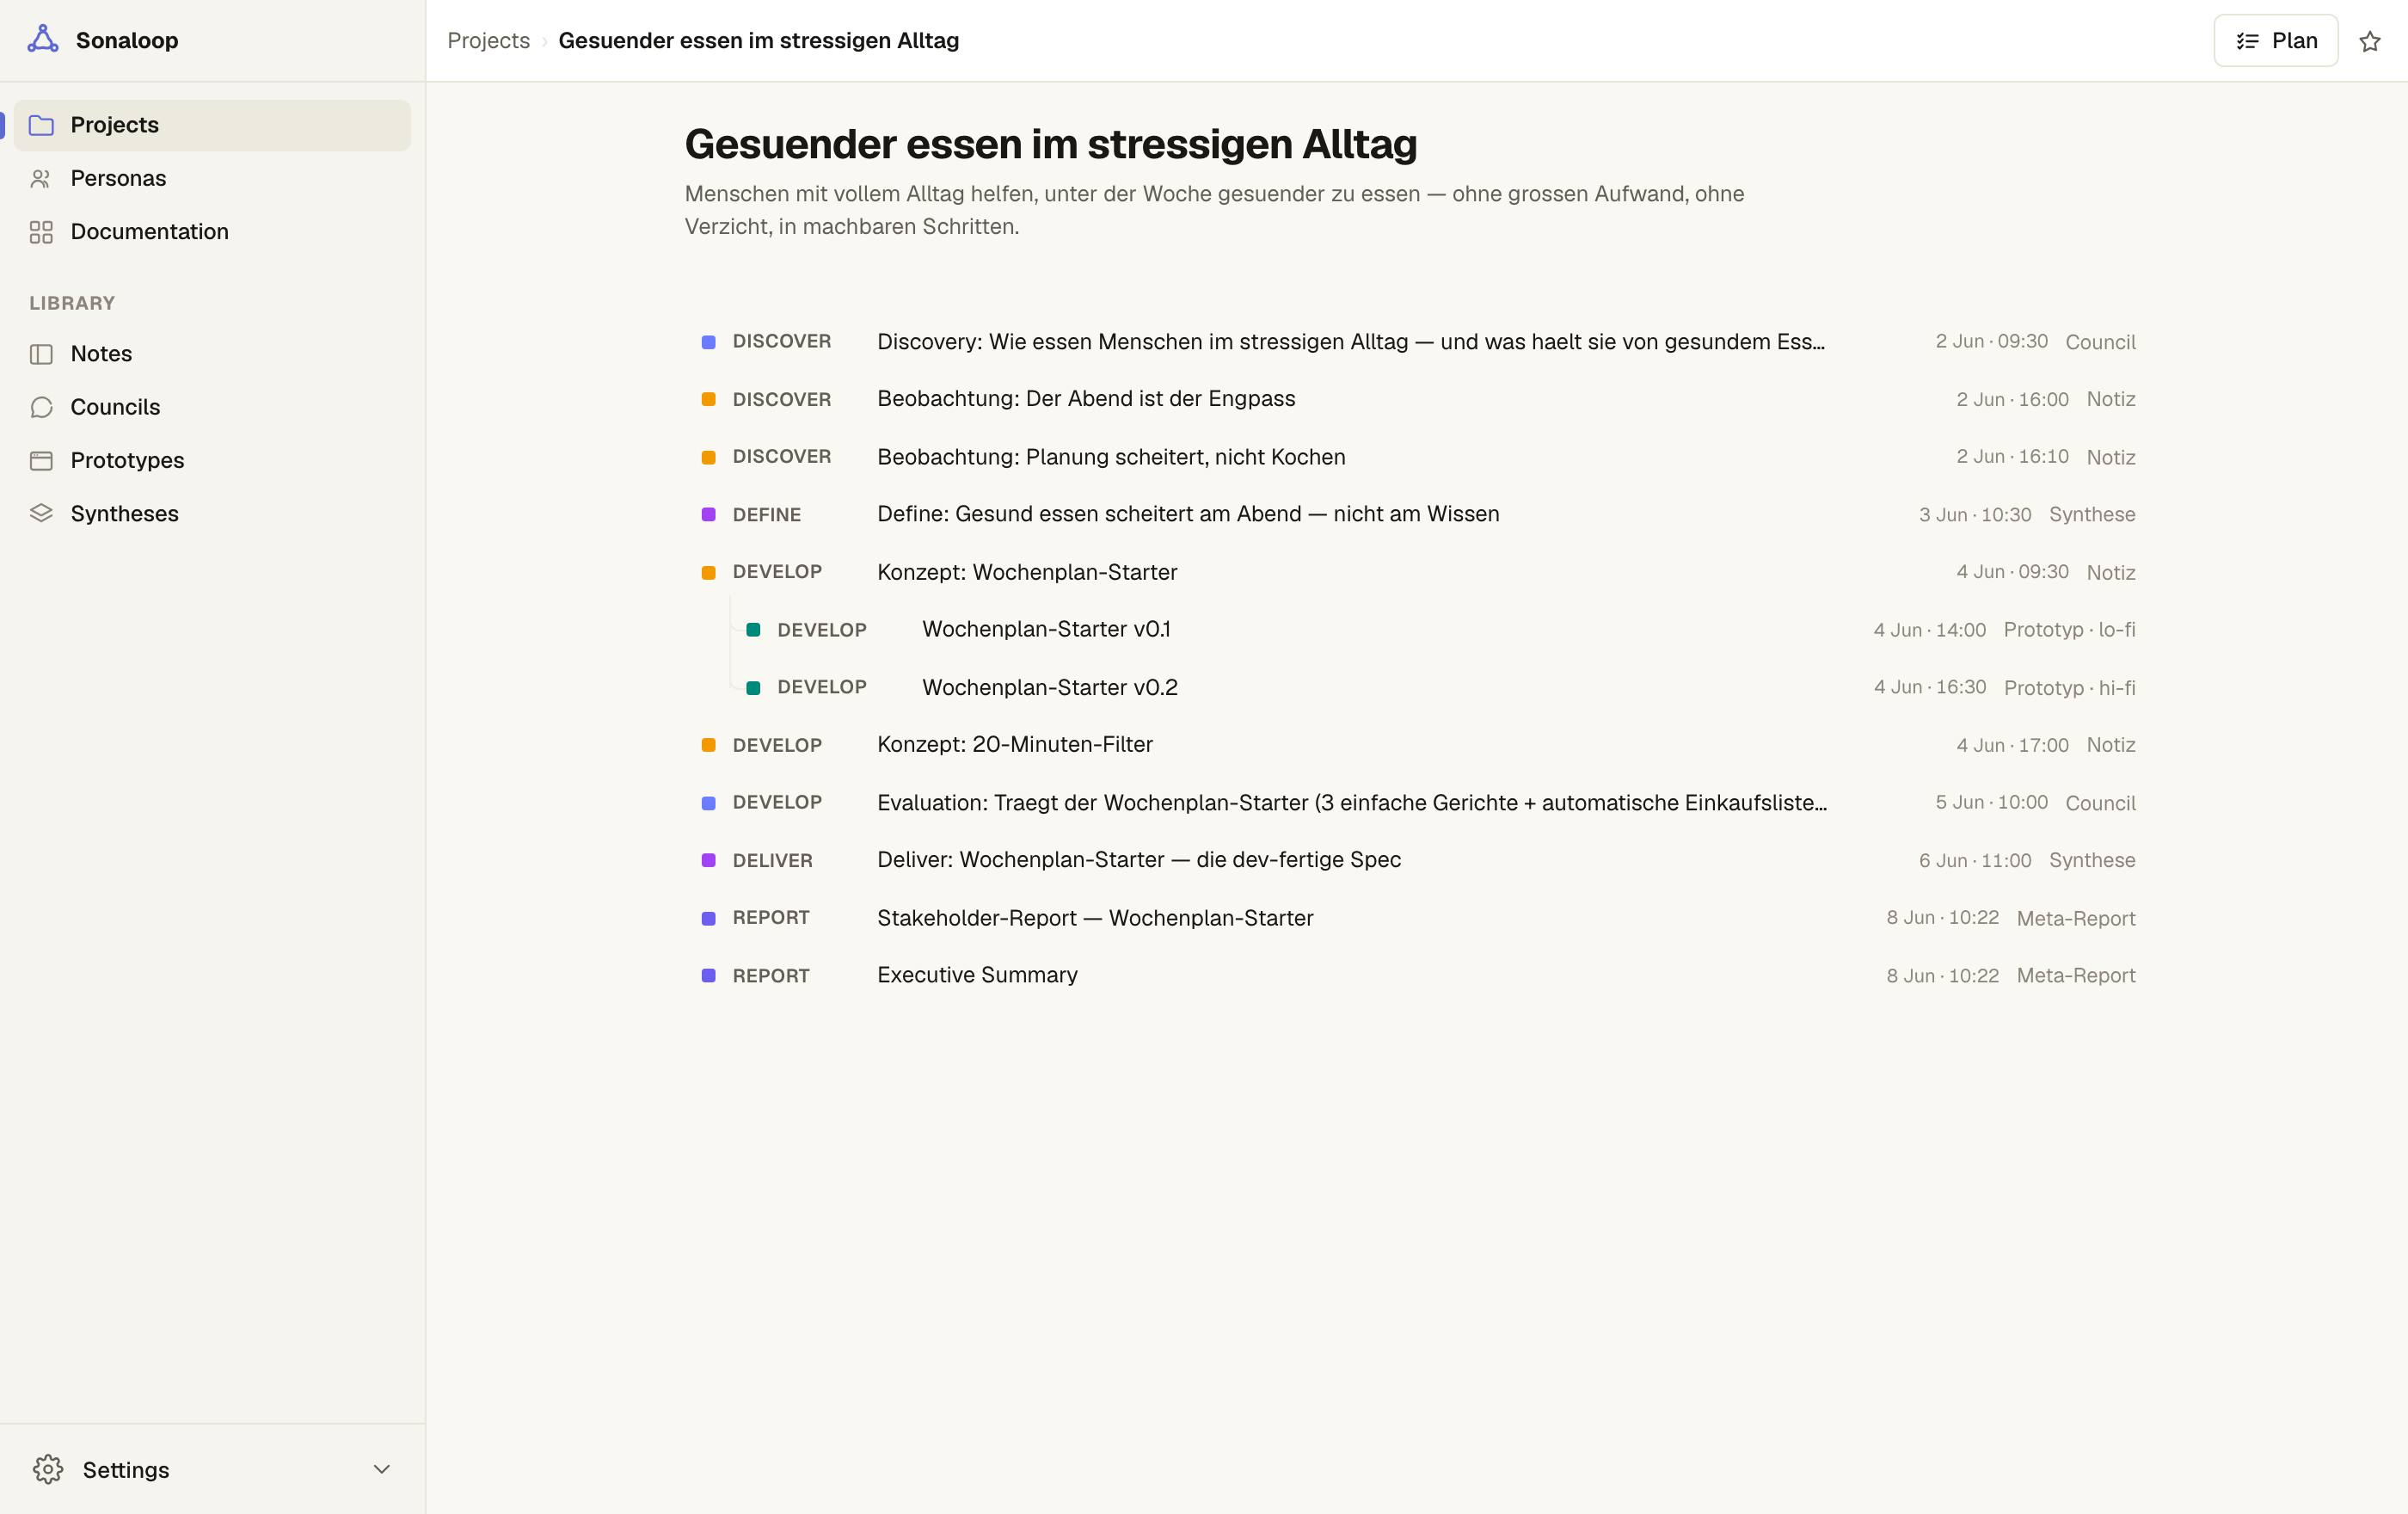
Task: Click 'Prototyp · lo-fi' type label
Action: point(2069,630)
